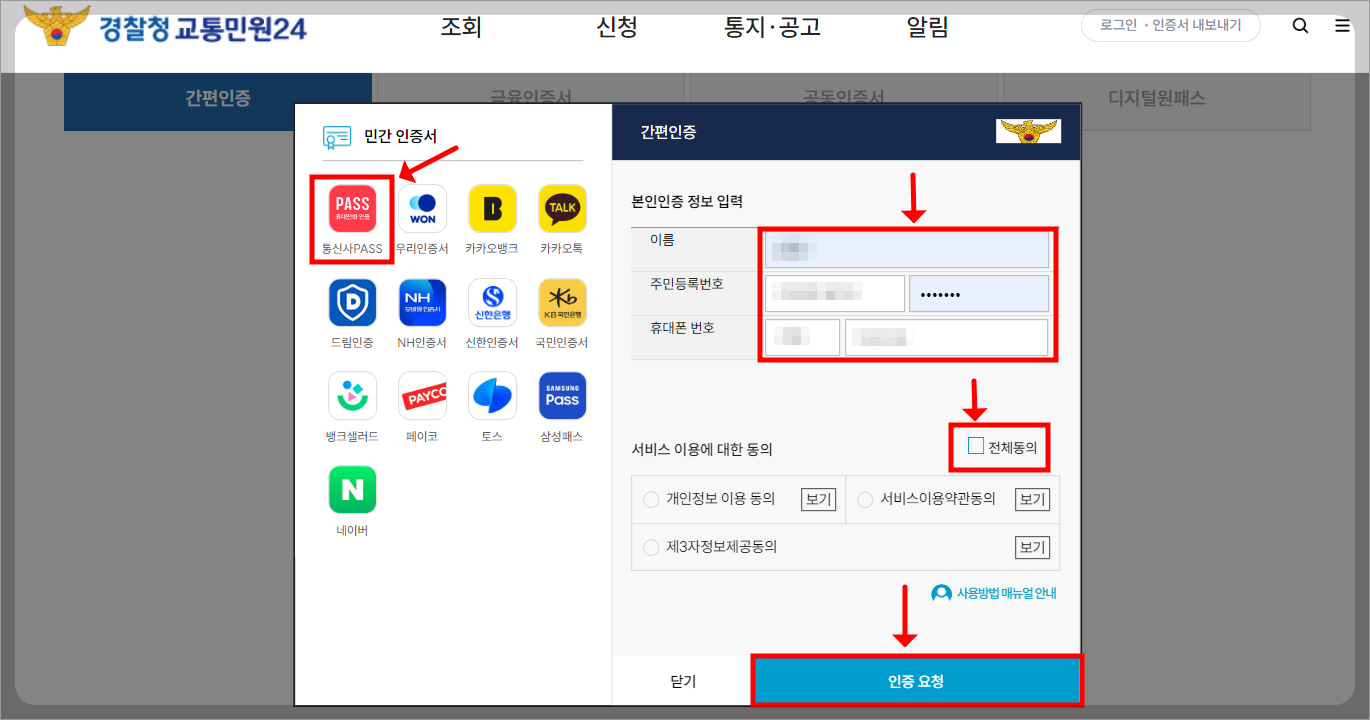This screenshot has width=1370, height=720.
Task: Select the 제3자정보제공동의 radio button
Action: pyautogui.click(x=650, y=547)
